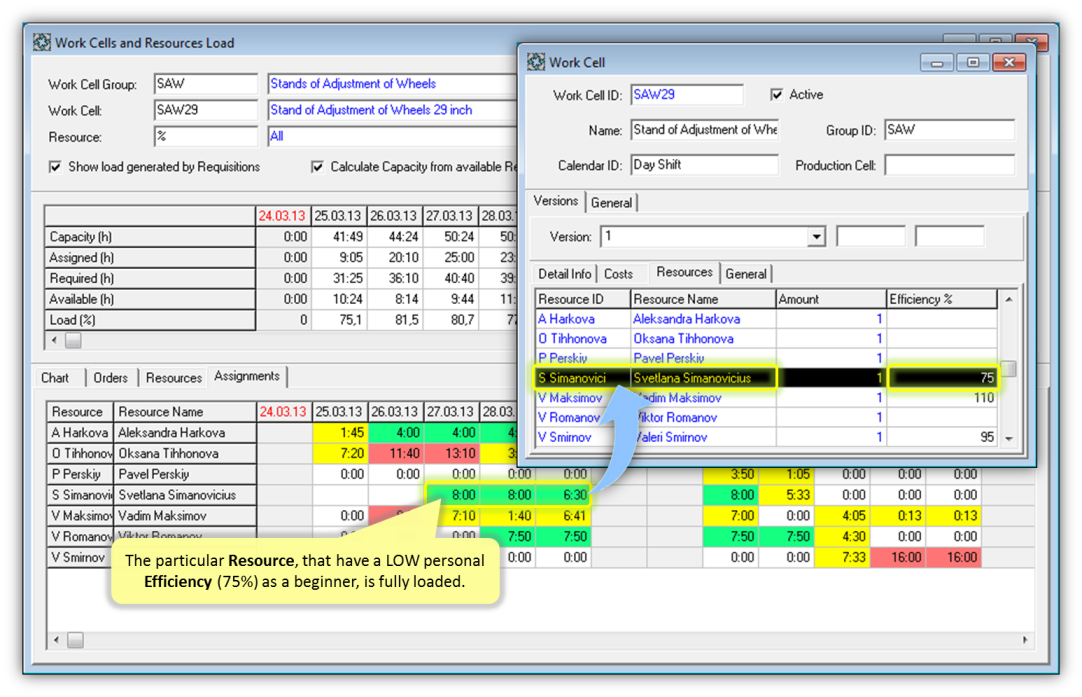Screen dimensions: 1082x697
Task: Click the capacity table left scroll arrow
Action: [55, 340]
